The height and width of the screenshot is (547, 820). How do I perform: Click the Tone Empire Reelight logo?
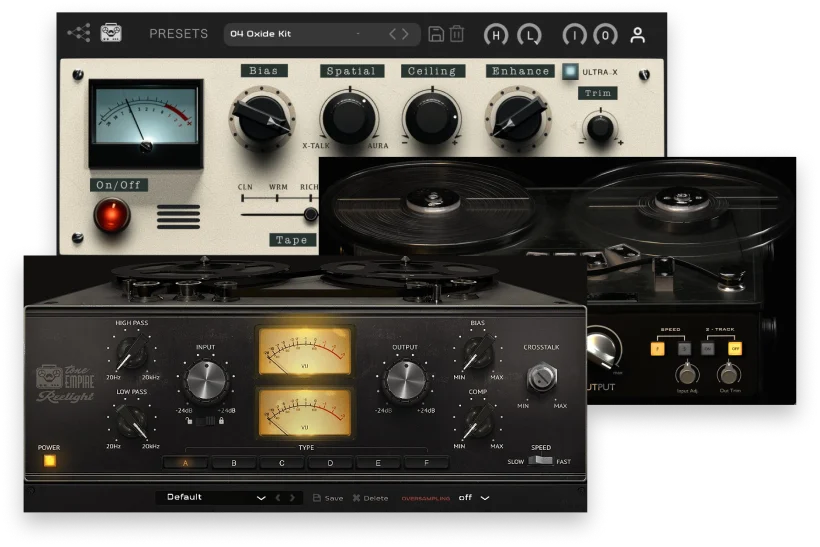(65, 384)
